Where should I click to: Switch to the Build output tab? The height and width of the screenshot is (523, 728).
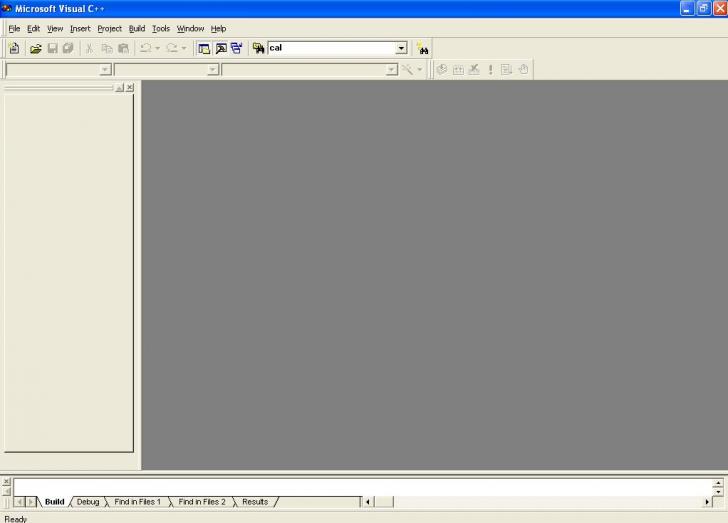pos(55,502)
